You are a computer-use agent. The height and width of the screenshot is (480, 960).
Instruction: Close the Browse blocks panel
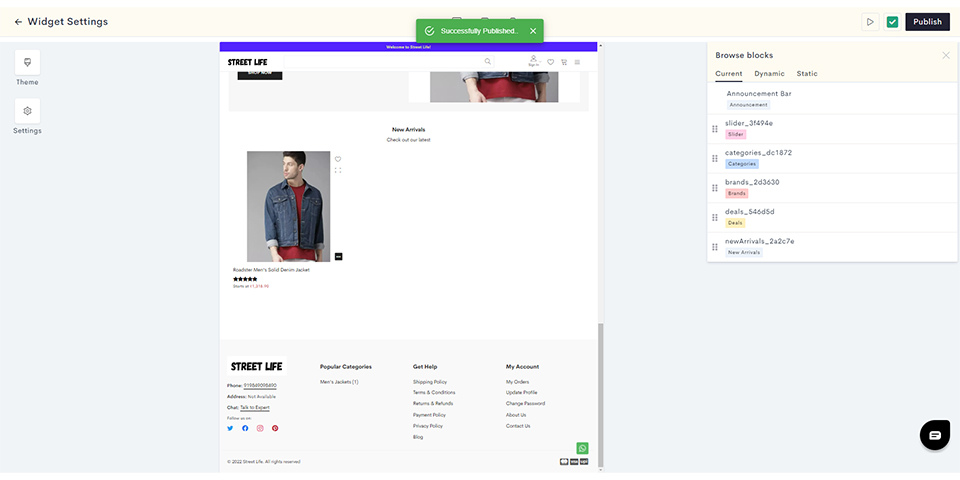[946, 55]
